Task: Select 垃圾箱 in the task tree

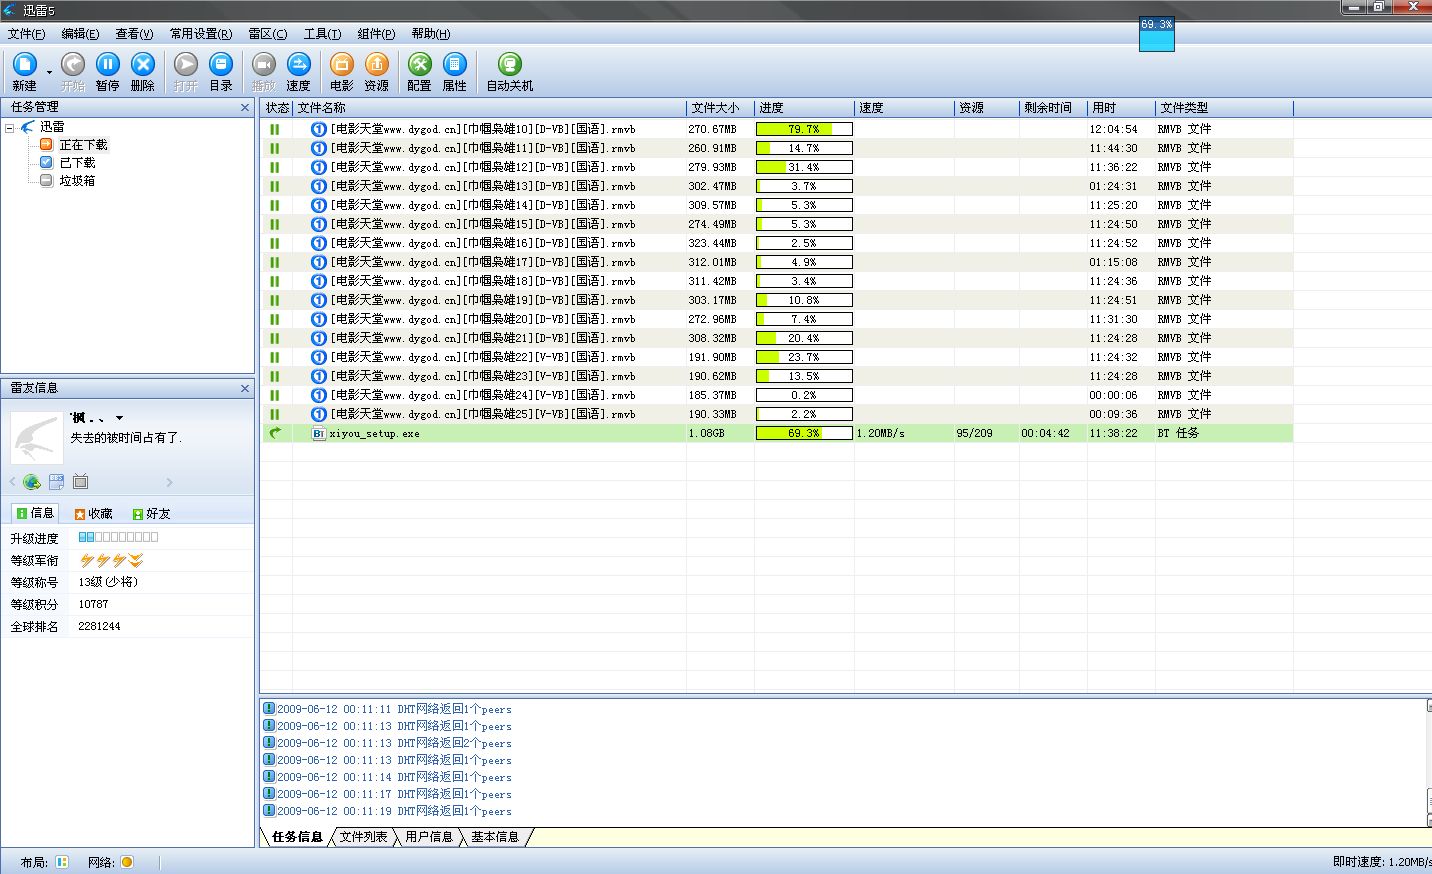Action: [x=77, y=181]
